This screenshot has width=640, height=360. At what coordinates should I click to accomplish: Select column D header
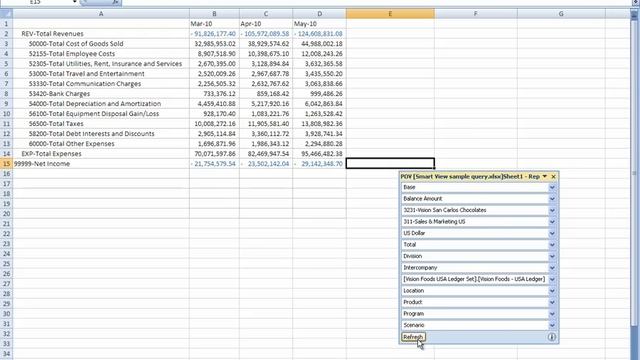click(x=319, y=14)
